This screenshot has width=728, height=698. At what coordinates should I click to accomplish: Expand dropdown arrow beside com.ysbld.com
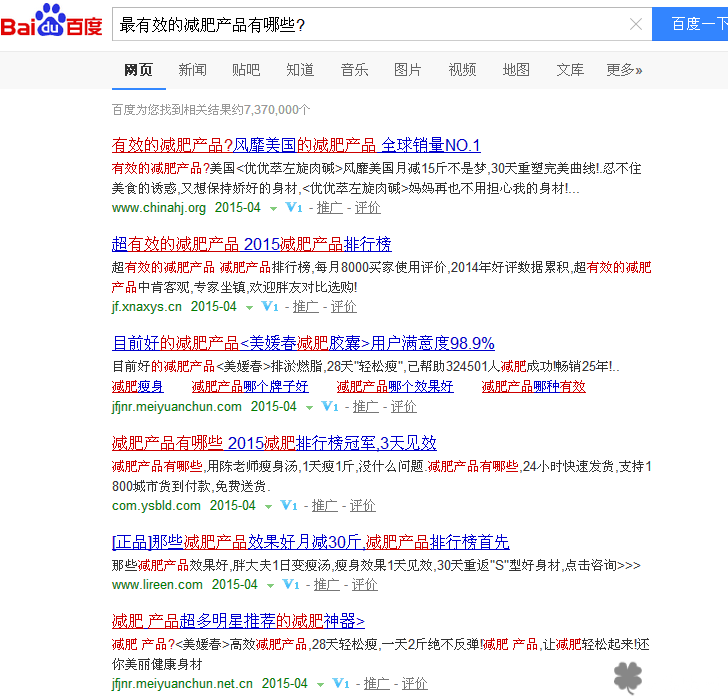tap(268, 507)
